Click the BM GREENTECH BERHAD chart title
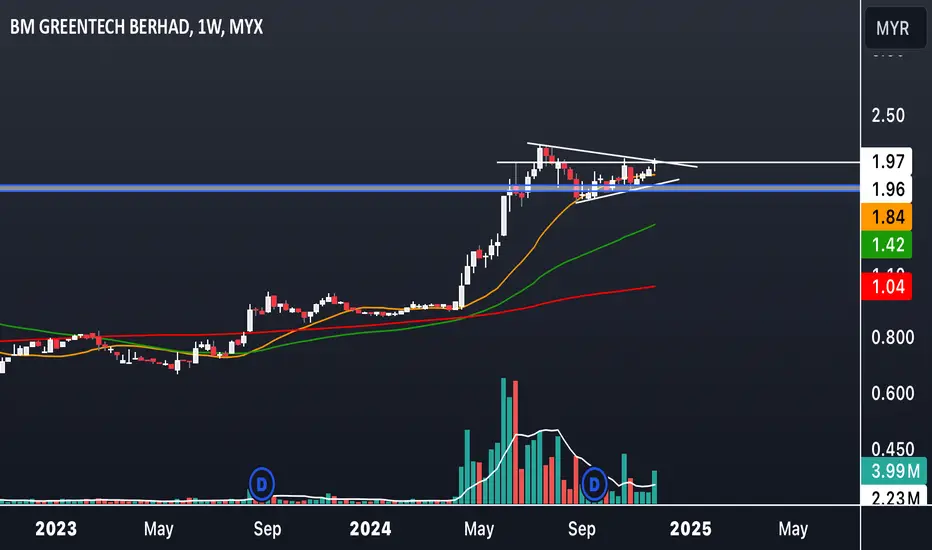Viewport: 932px width, 550px height. click(137, 27)
